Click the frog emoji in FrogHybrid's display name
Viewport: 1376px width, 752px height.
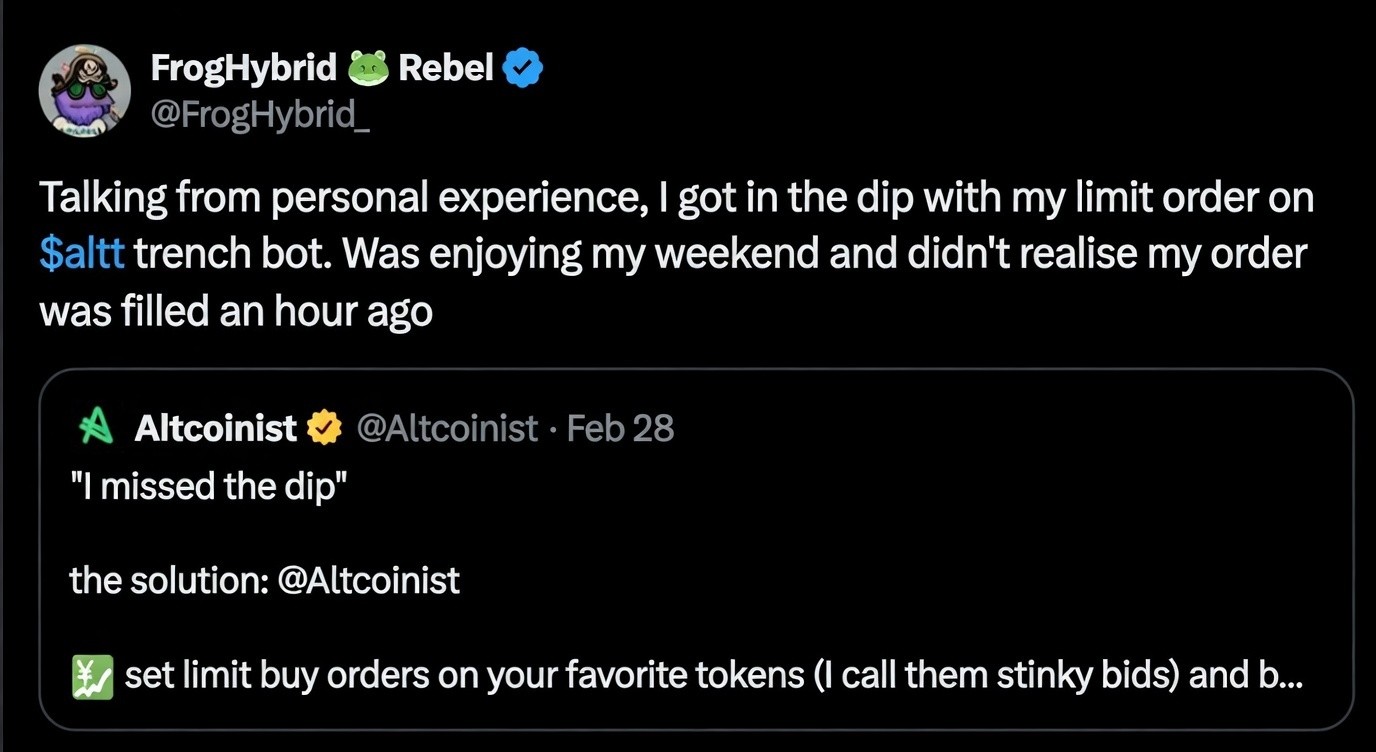[366, 66]
